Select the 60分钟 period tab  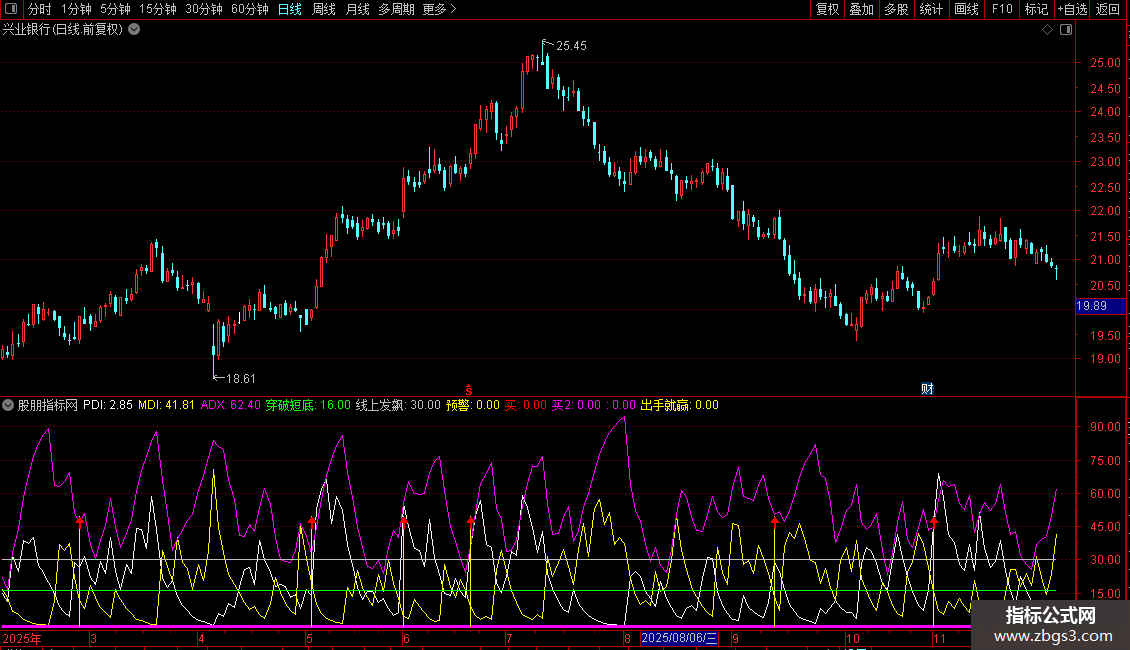(249, 9)
